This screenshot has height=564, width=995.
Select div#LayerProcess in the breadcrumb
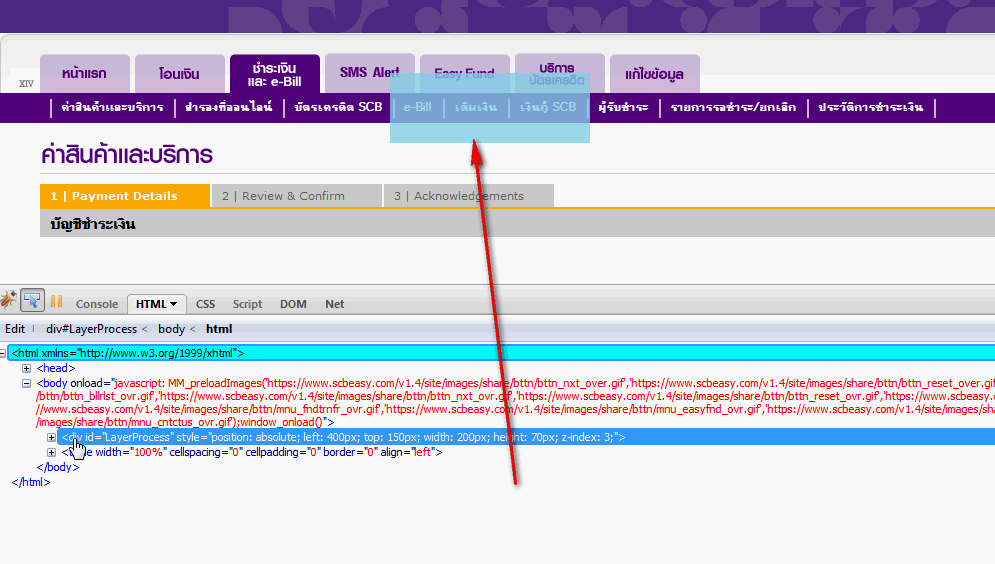pos(91,329)
